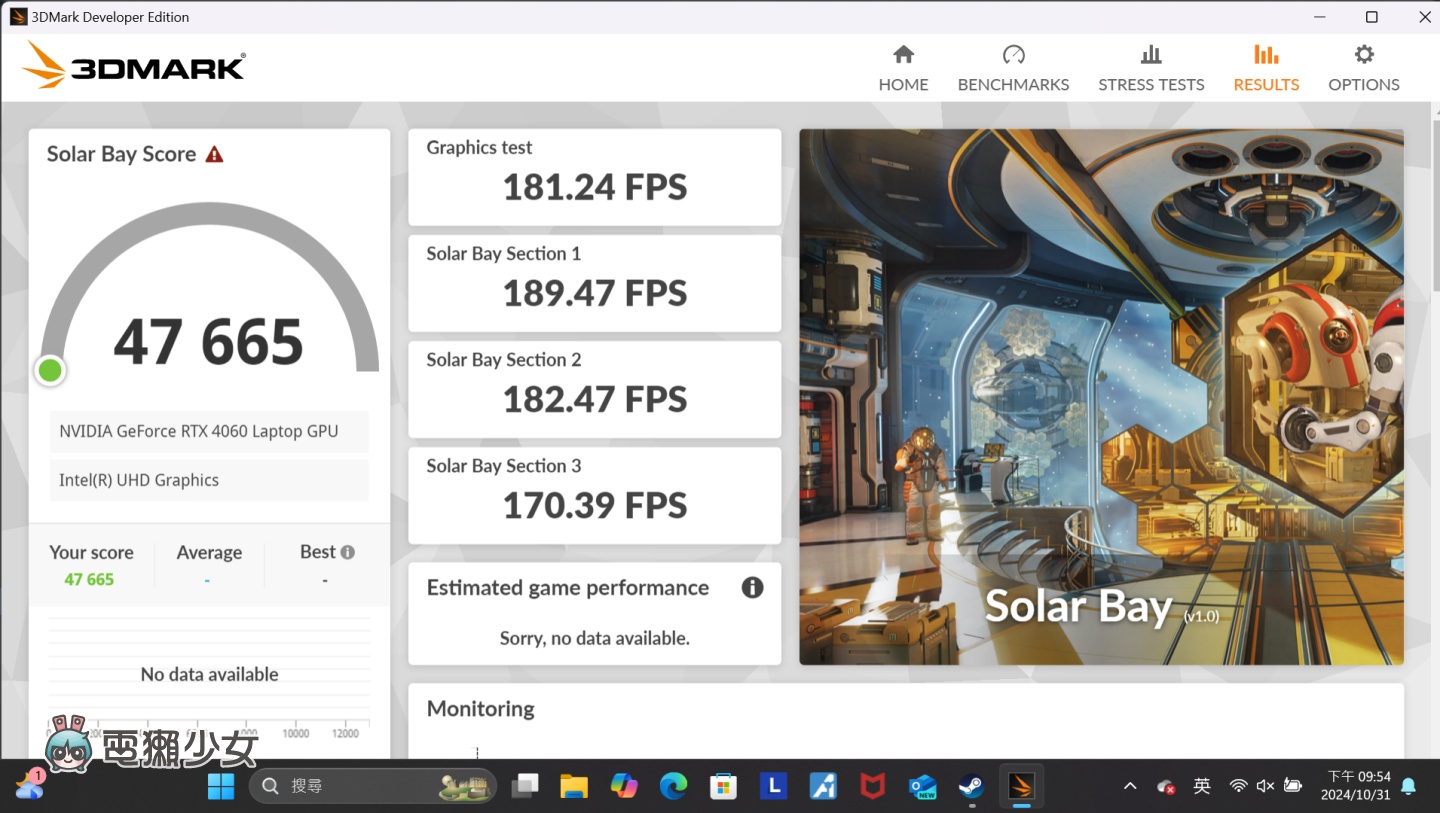This screenshot has height=813, width=1440.
Task: Switch to the BENCHMARKS tab
Action: [x=1013, y=68]
